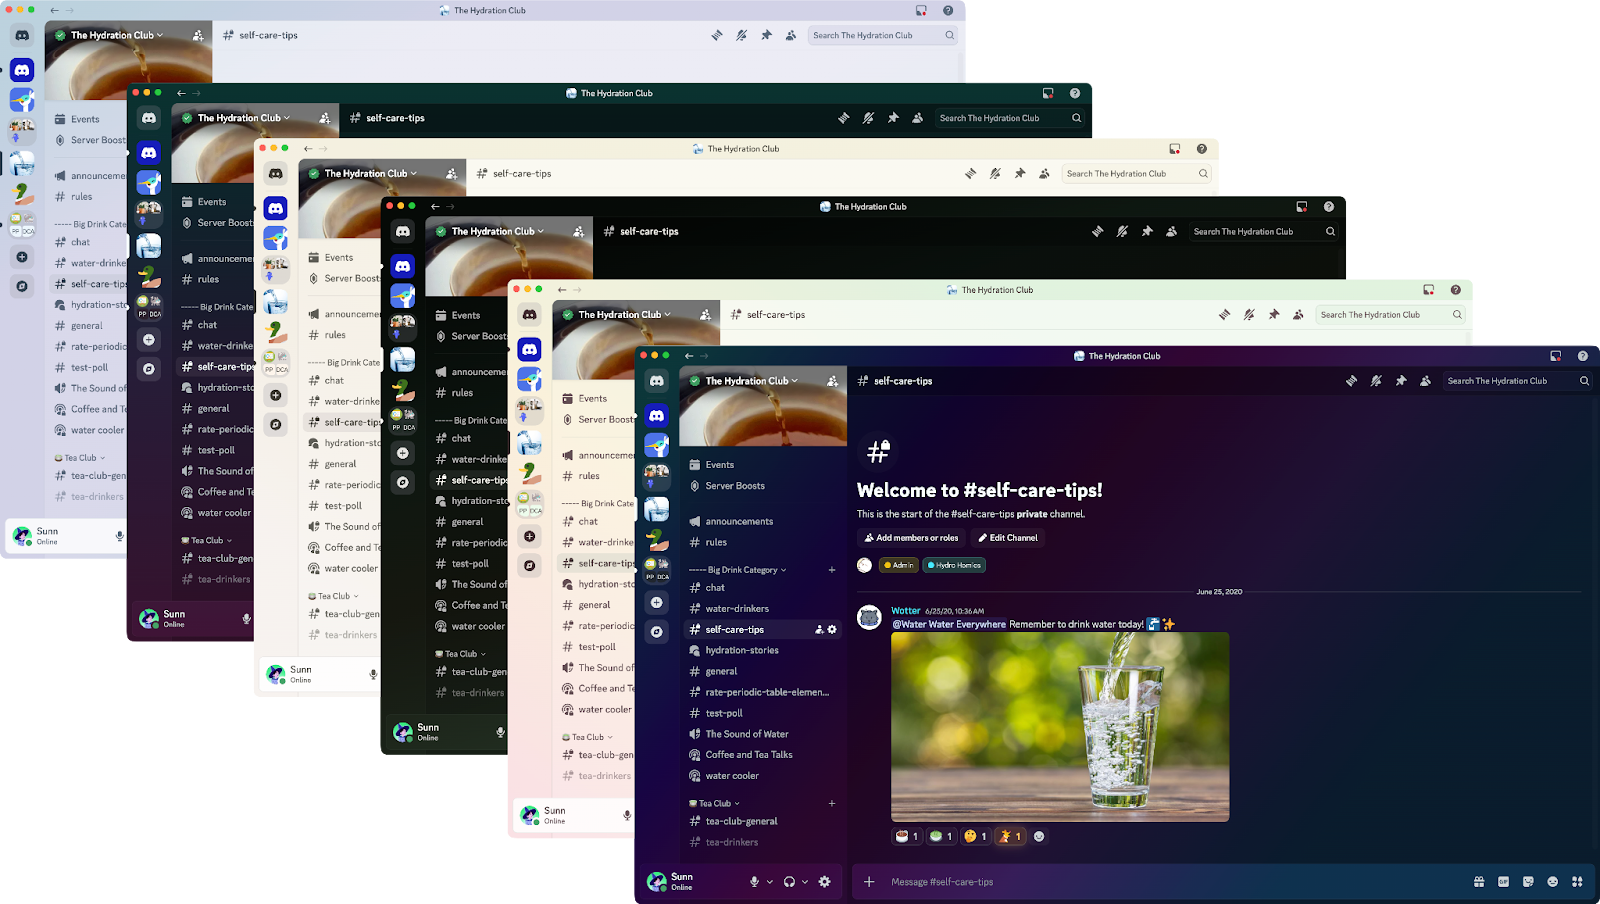Click the Add Members or Roles button
1600x904 pixels.
910,537
